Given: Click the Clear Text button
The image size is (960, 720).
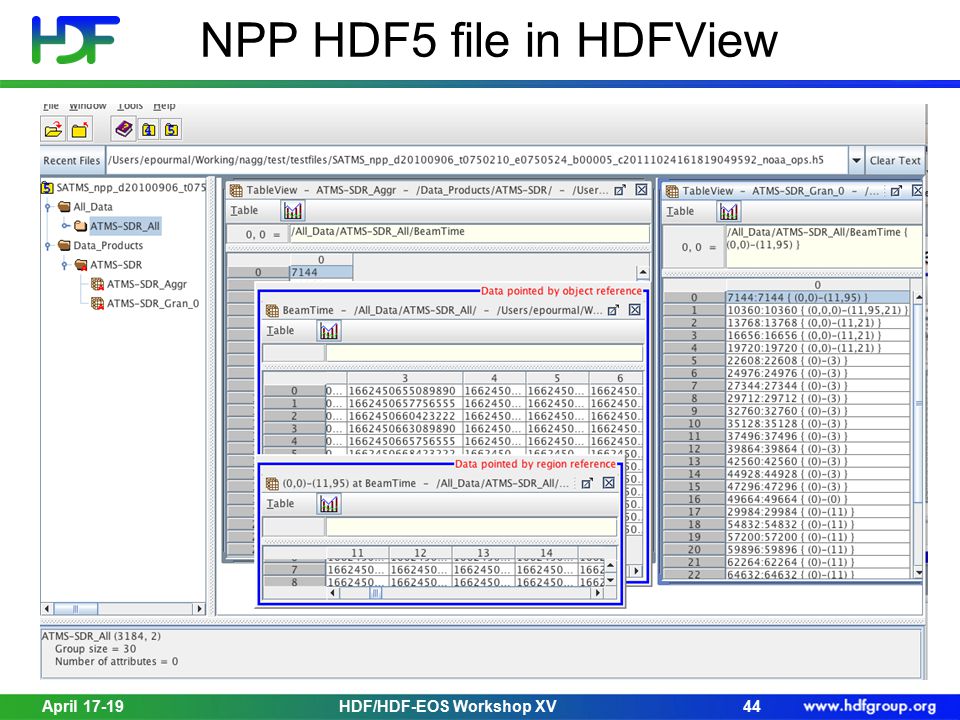Looking at the screenshot, I should pyautogui.click(x=894, y=160).
